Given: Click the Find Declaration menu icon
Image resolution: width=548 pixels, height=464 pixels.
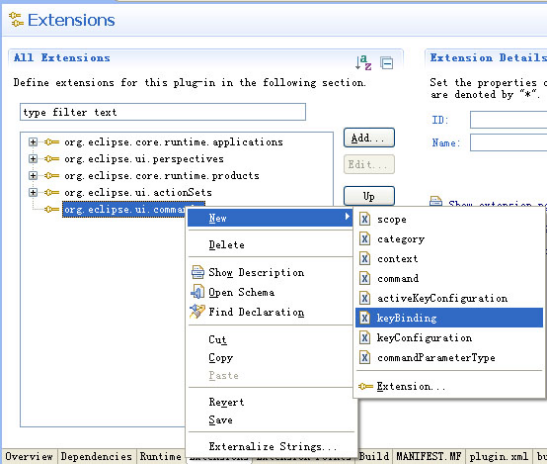Looking at the screenshot, I should pos(197,311).
